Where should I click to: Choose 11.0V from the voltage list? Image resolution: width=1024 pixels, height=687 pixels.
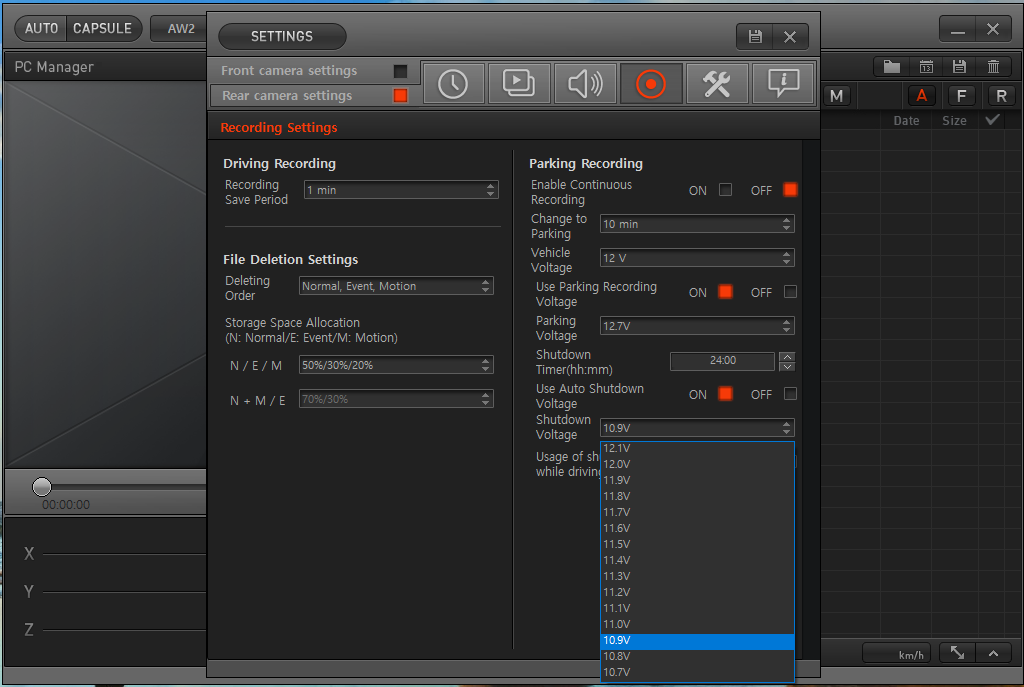697,624
